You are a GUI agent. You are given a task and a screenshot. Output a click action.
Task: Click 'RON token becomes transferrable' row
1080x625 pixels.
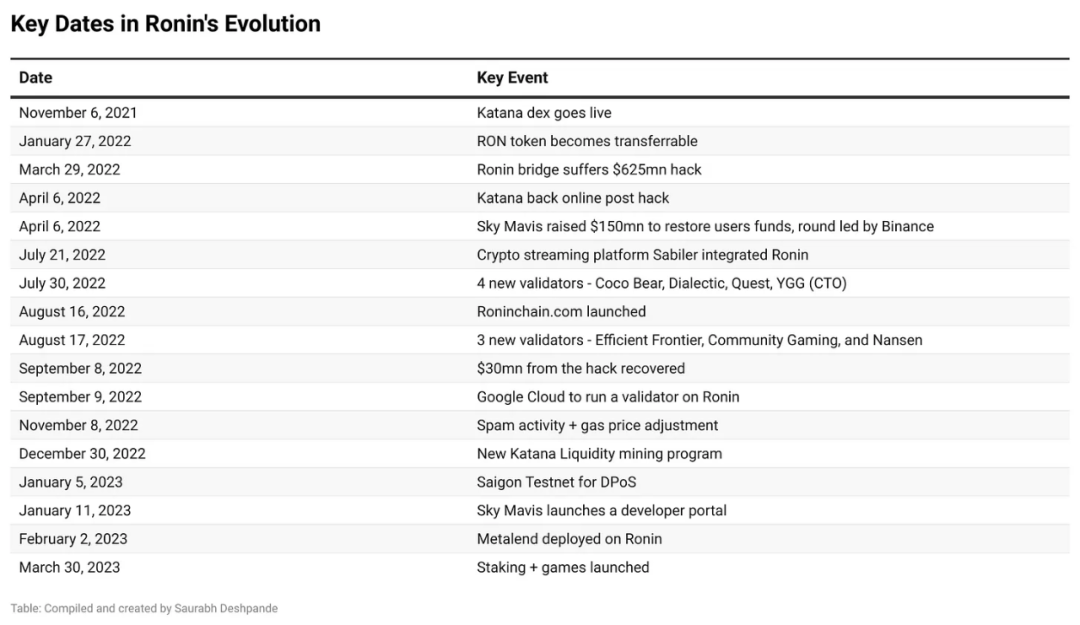[587, 141]
